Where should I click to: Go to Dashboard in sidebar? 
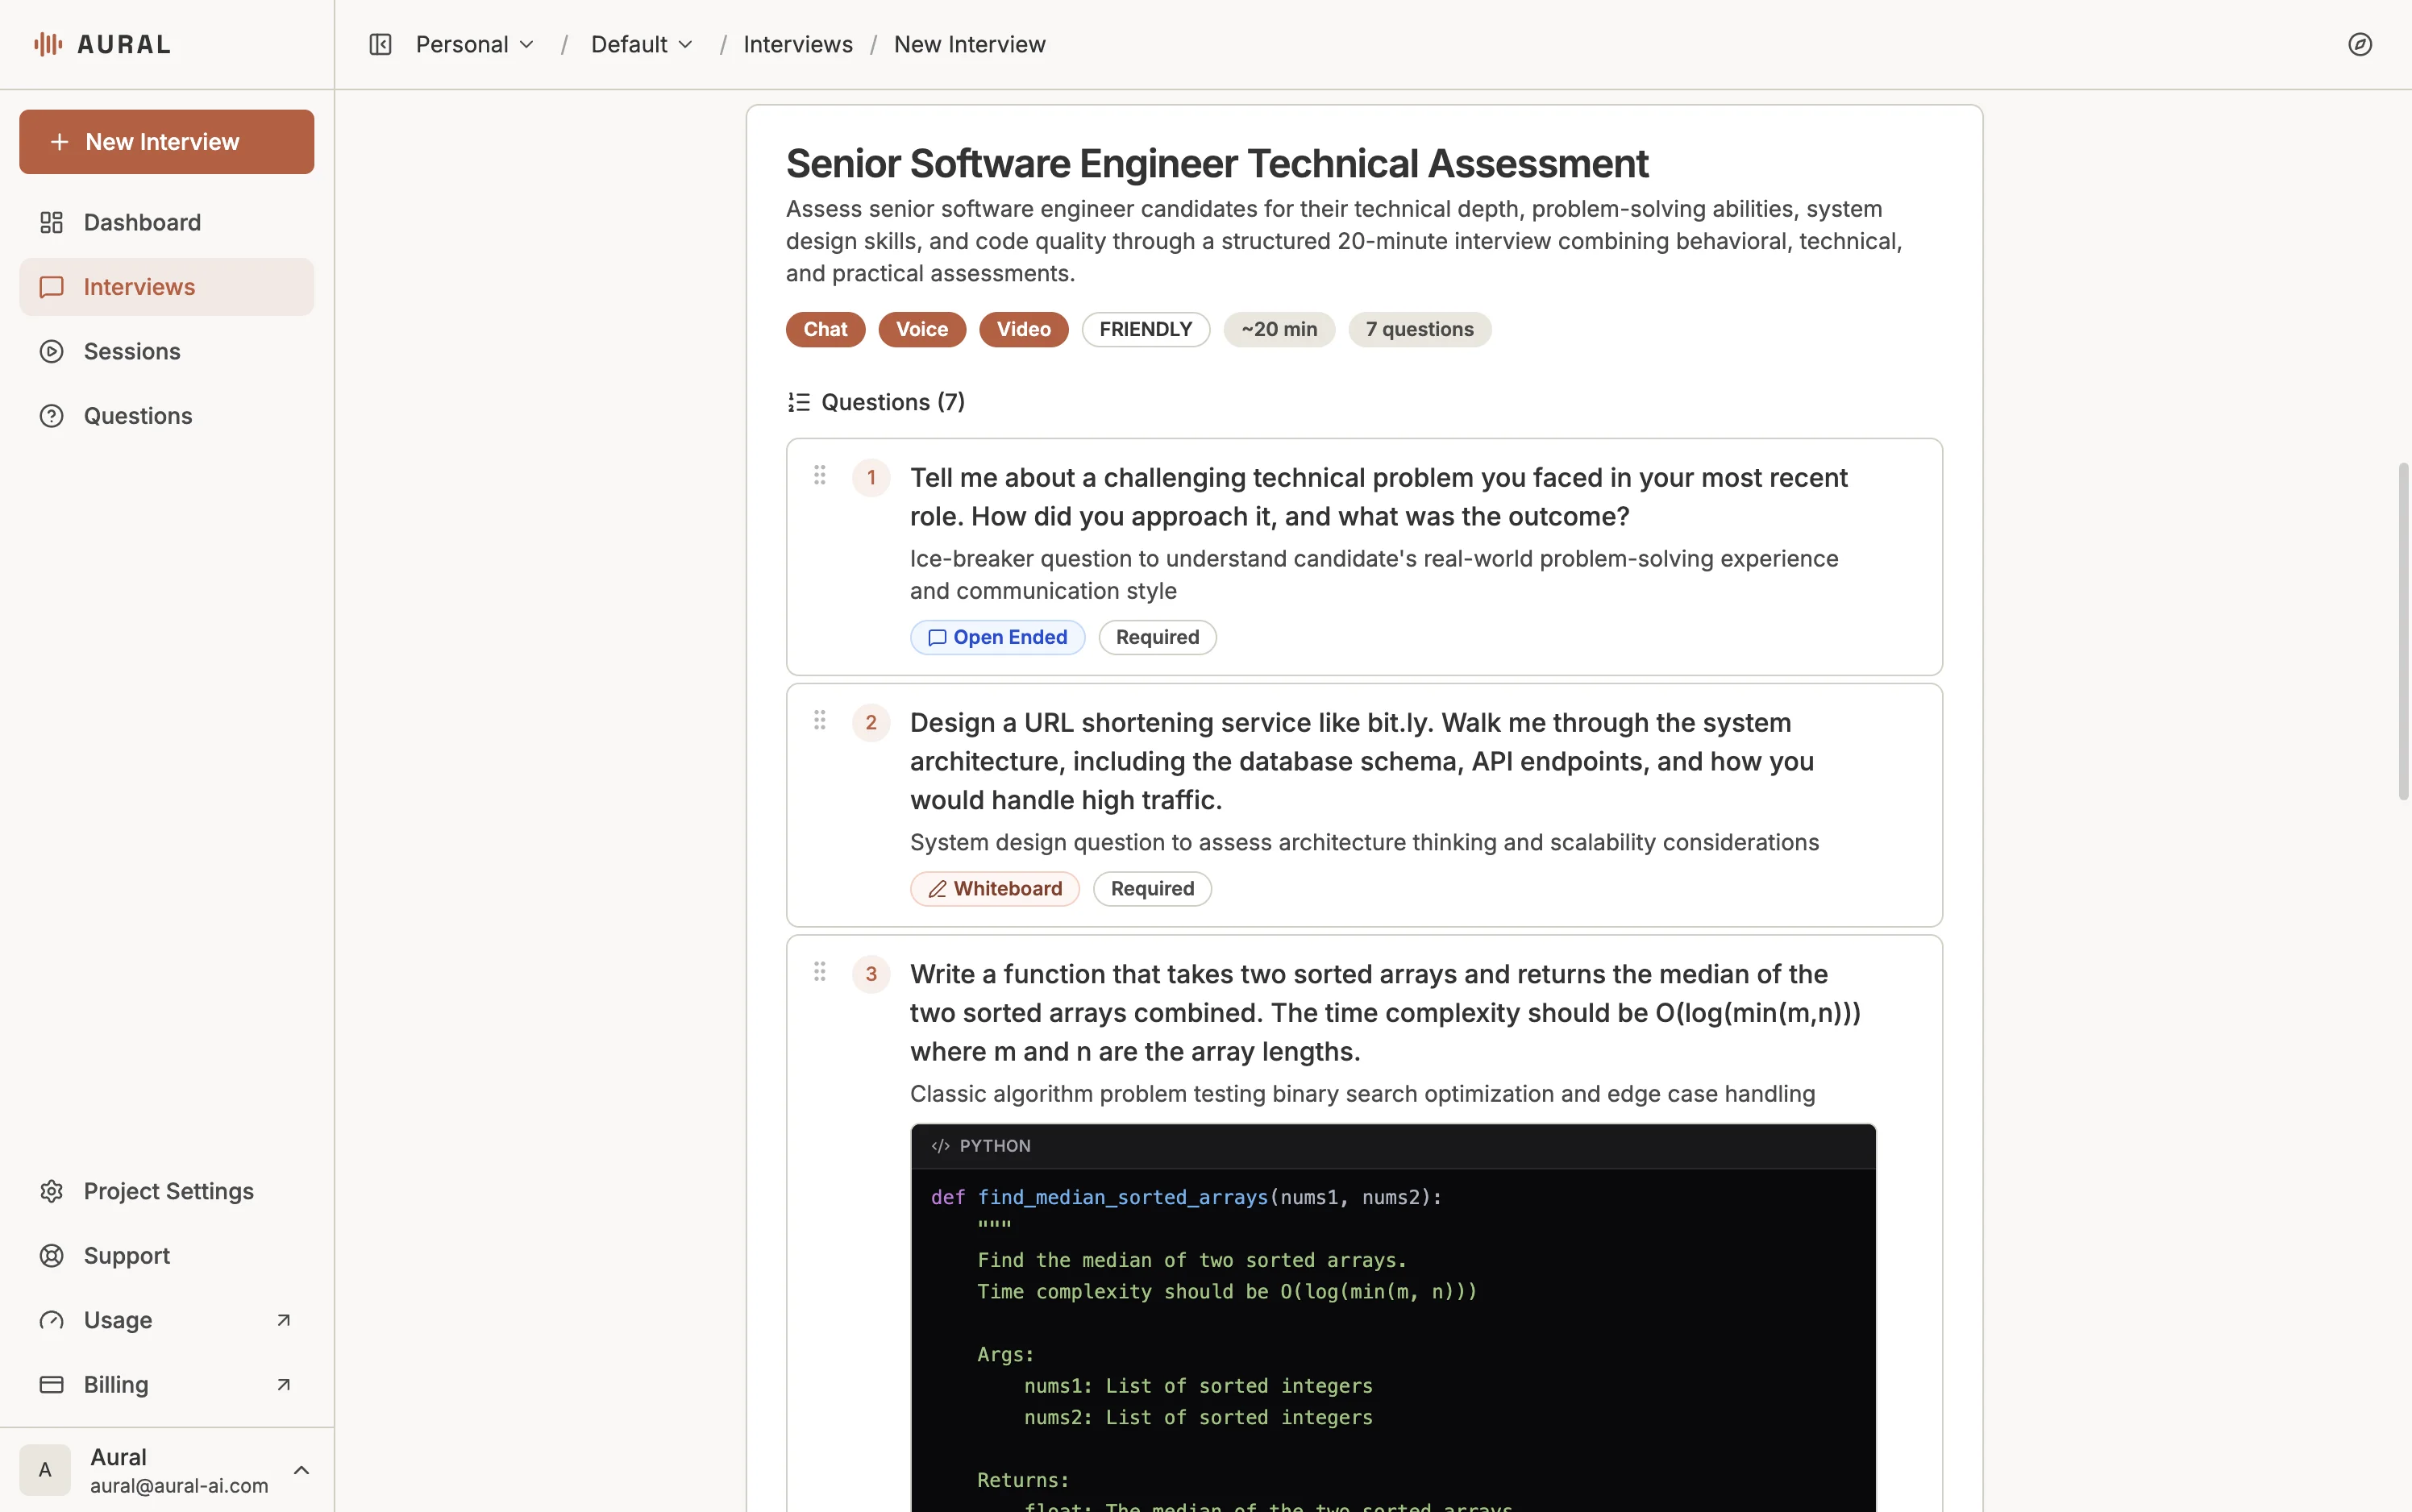[142, 222]
